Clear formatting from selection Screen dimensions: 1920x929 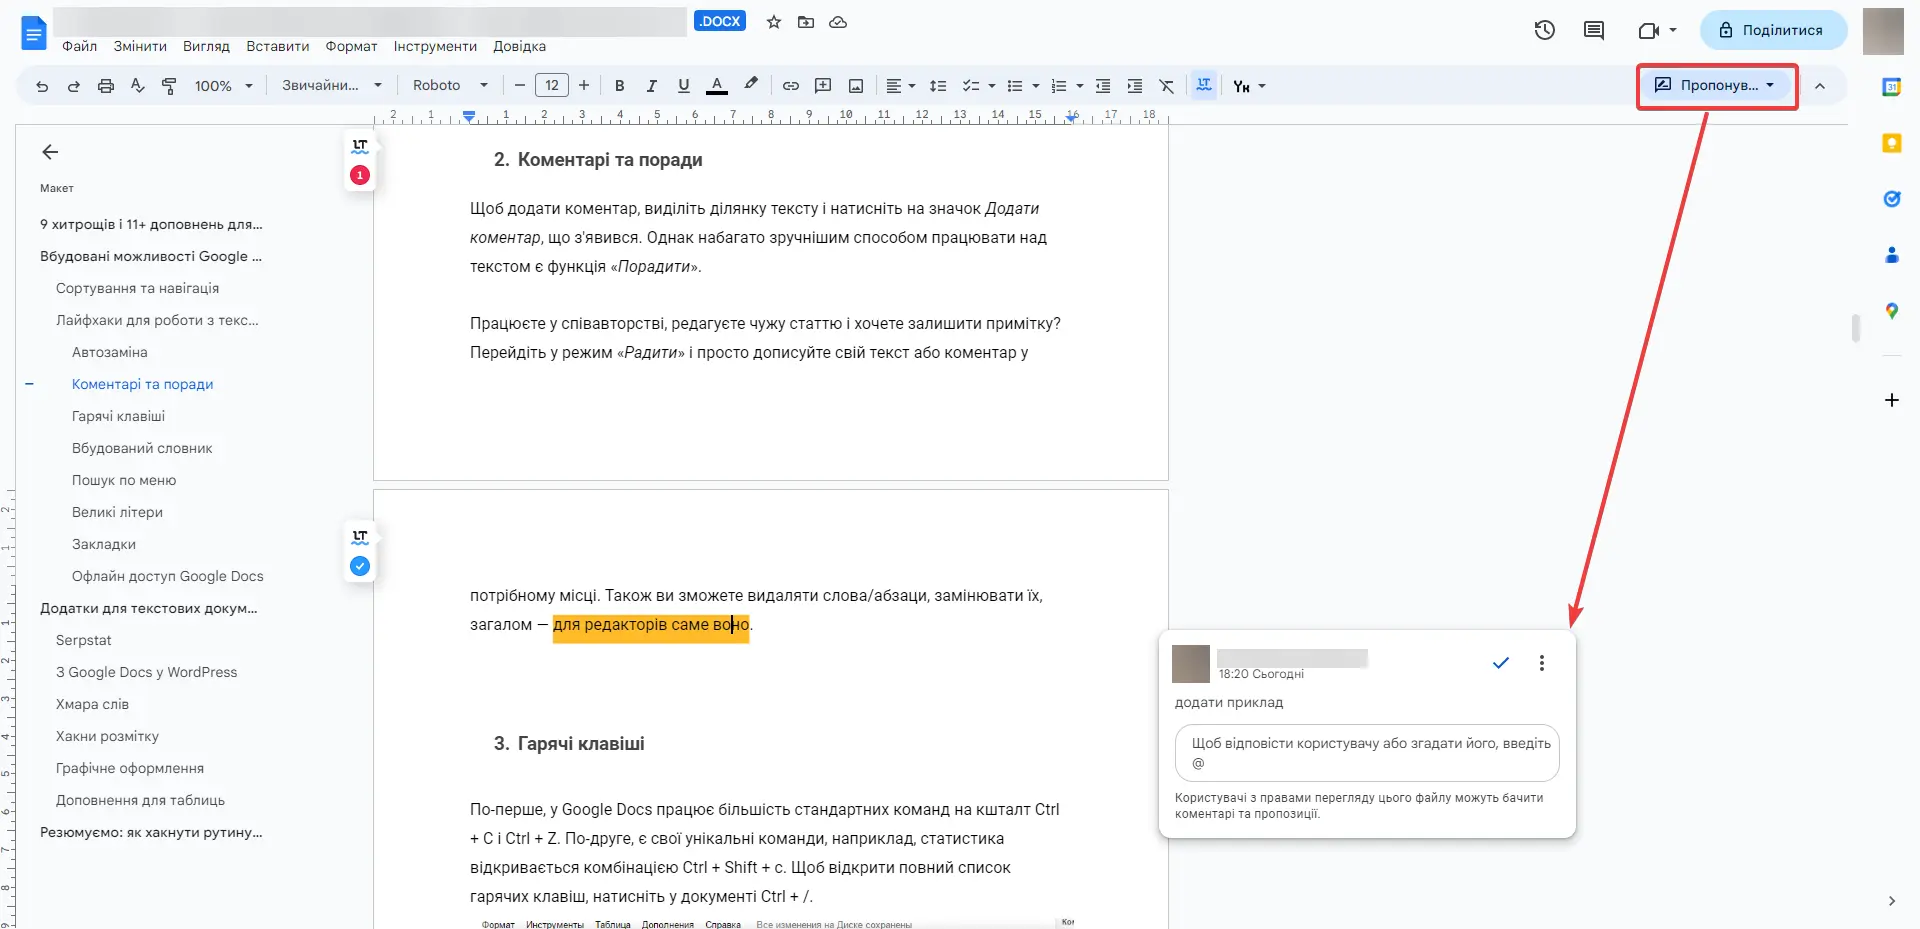click(x=1167, y=86)
